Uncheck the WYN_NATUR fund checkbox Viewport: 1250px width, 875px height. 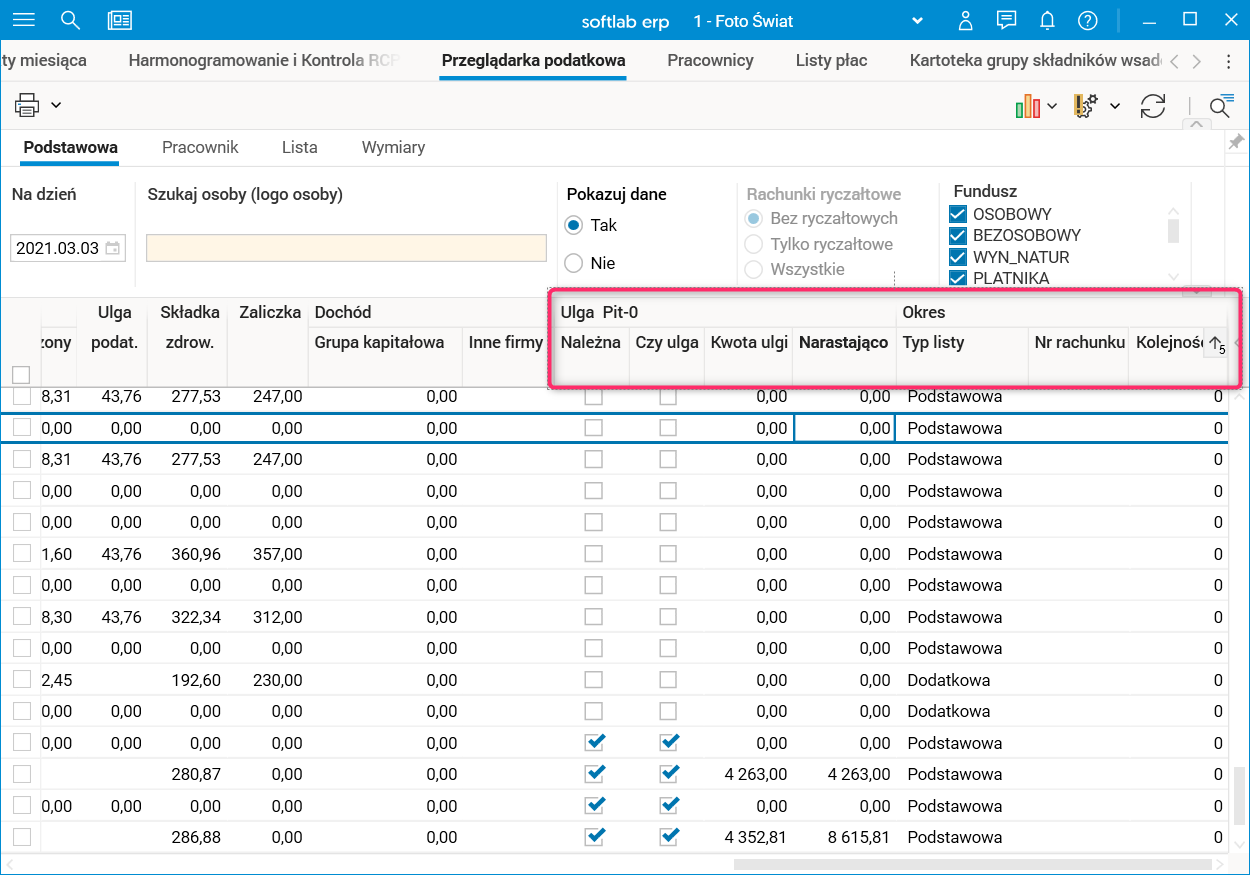(x=958, y=257)
